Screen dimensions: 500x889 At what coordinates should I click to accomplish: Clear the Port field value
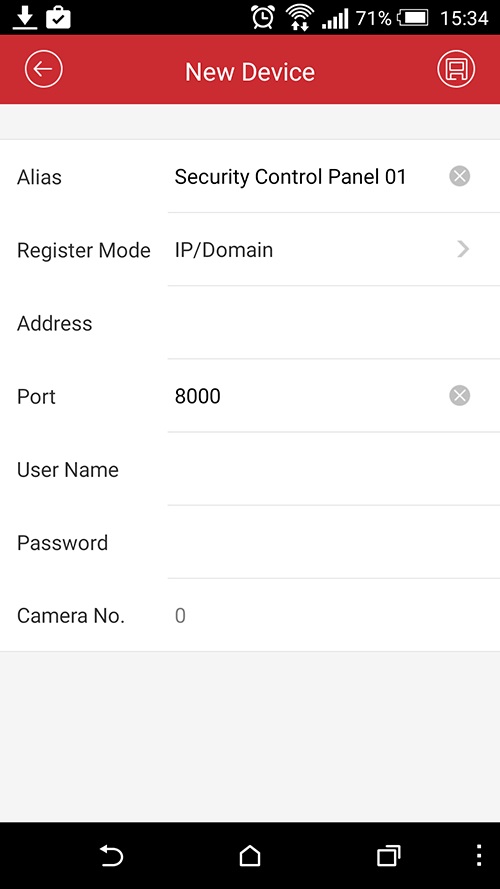point(460,396)
